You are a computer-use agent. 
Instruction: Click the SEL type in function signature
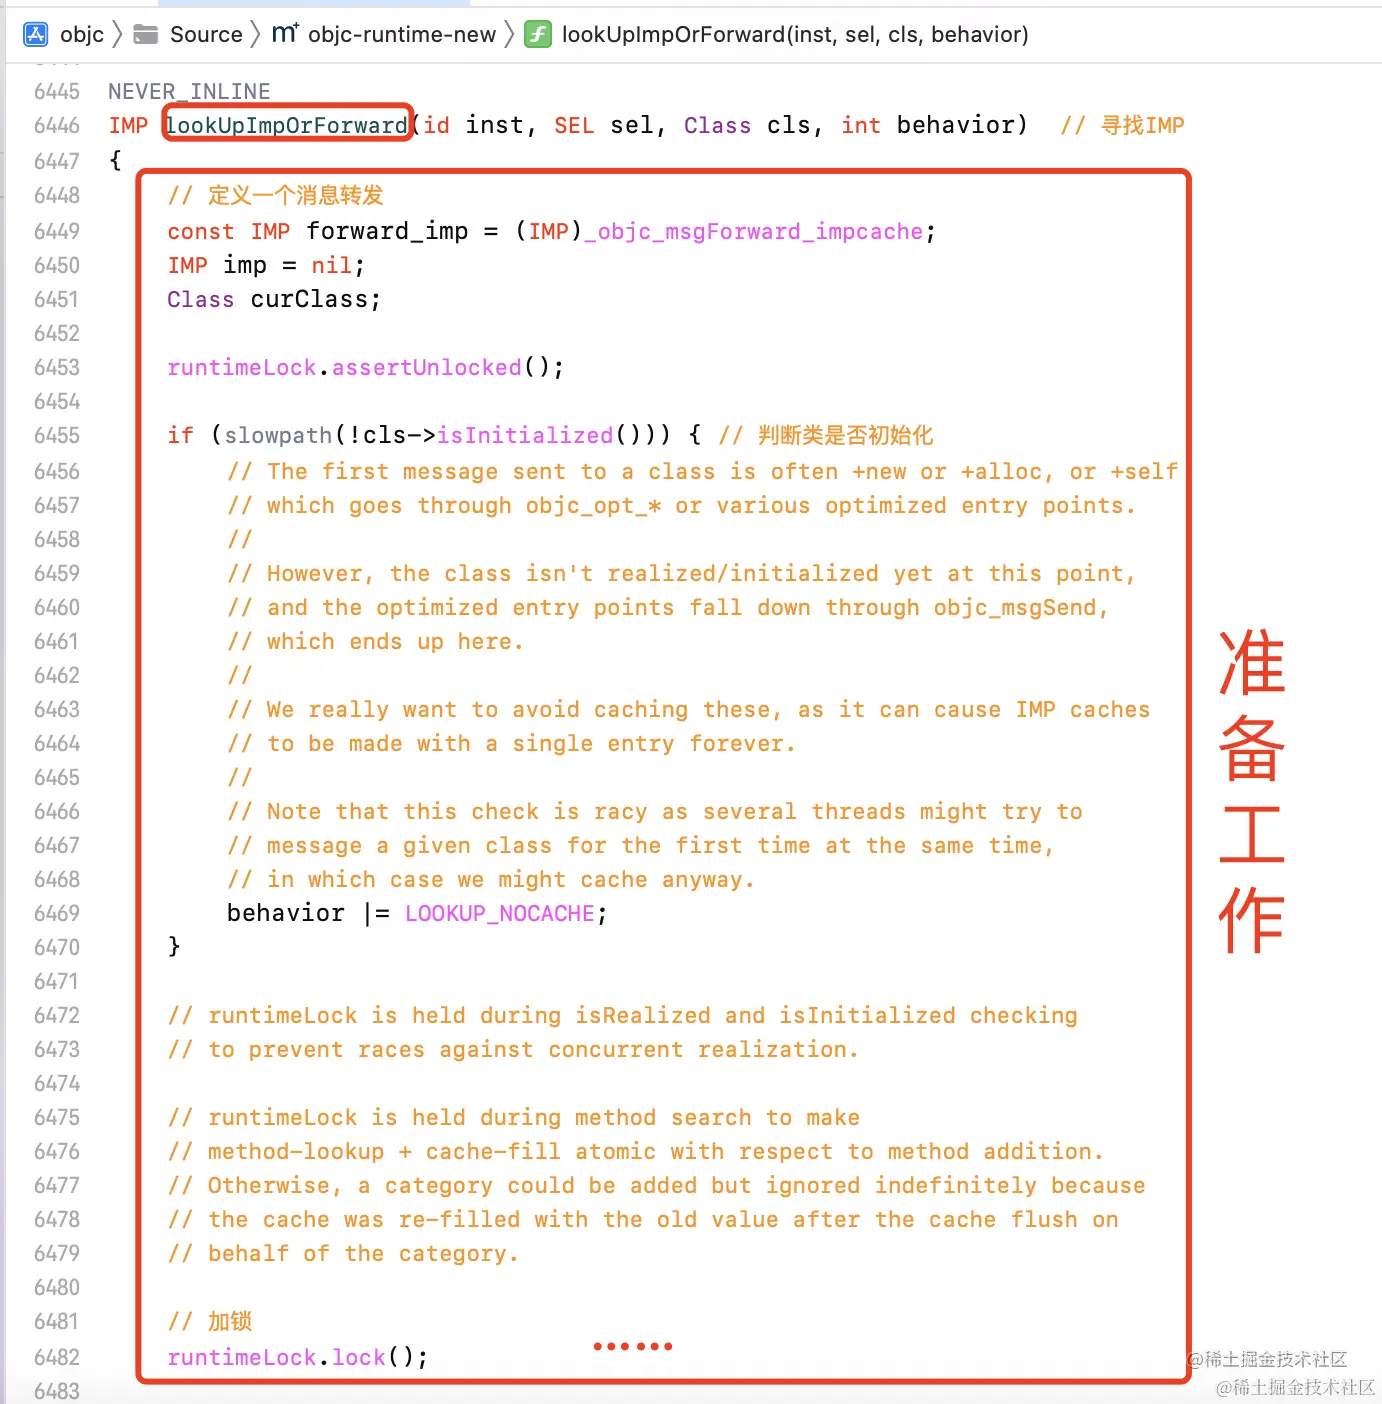(574, 125)
